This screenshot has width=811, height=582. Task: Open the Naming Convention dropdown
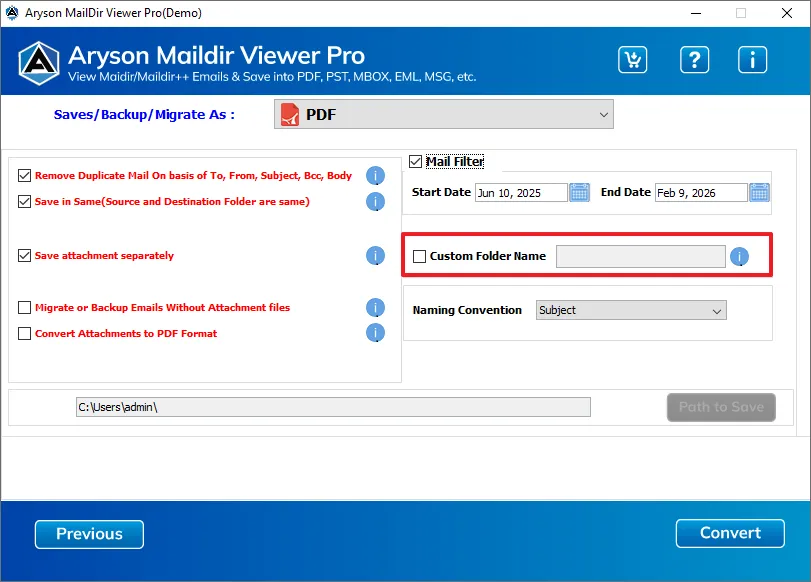pos(631,310)
